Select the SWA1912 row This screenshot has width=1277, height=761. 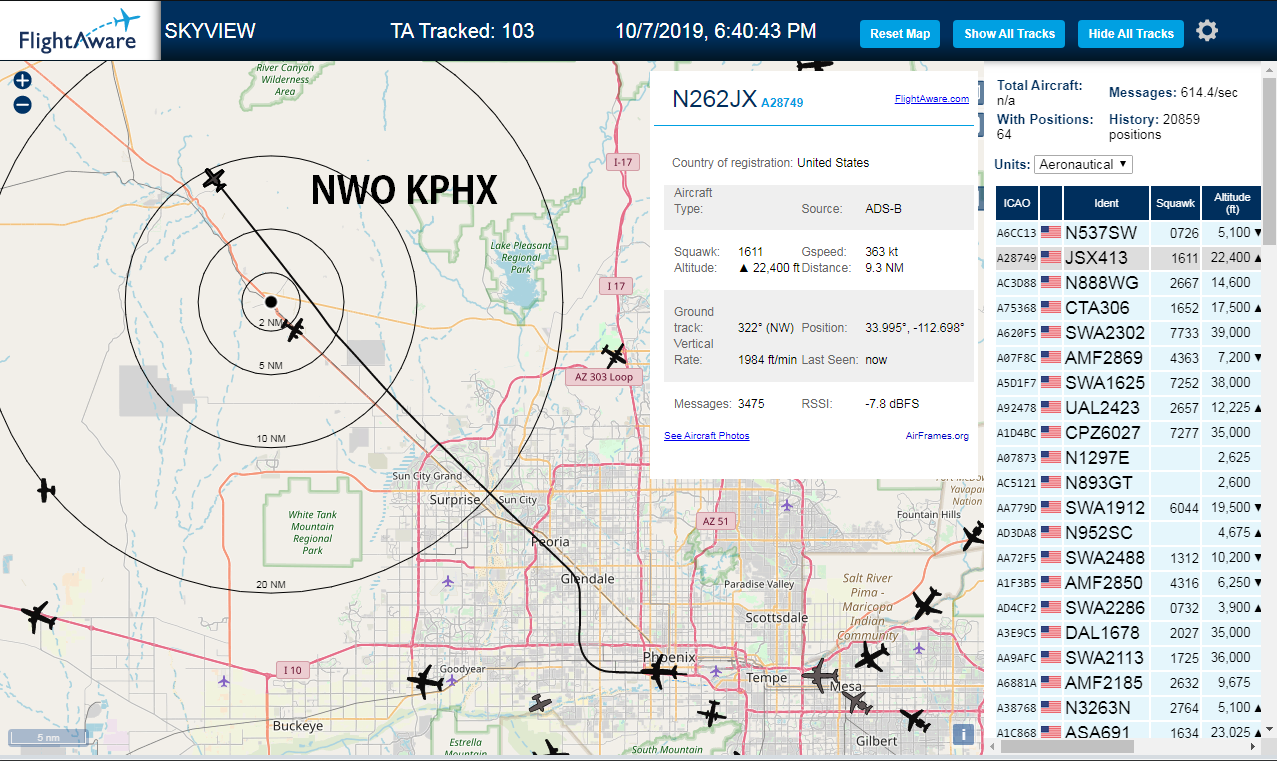(x=1129, y=507)
